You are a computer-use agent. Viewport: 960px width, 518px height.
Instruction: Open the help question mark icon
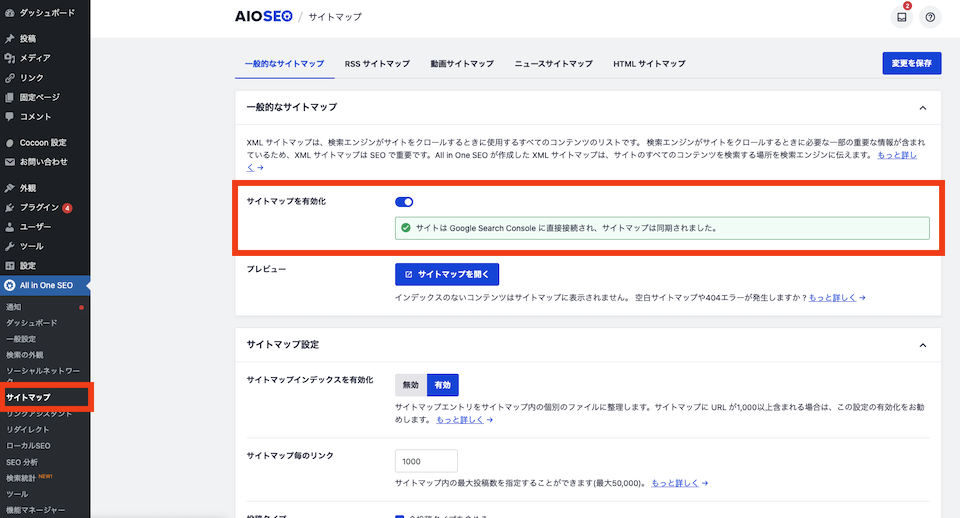click(930, 17)
